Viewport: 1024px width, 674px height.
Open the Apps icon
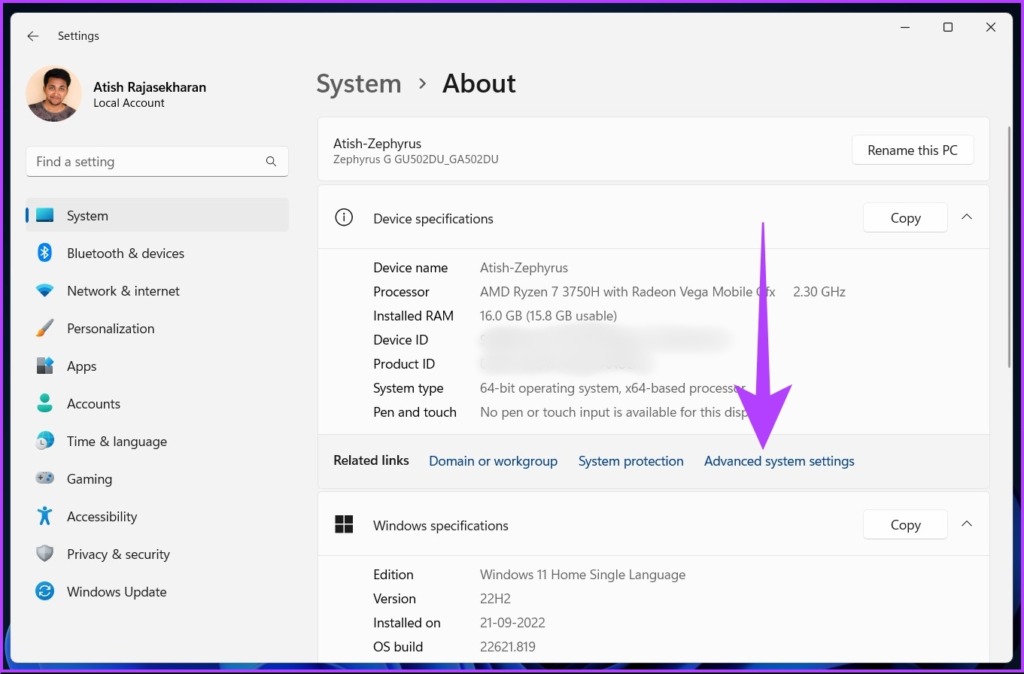(44, 366)
